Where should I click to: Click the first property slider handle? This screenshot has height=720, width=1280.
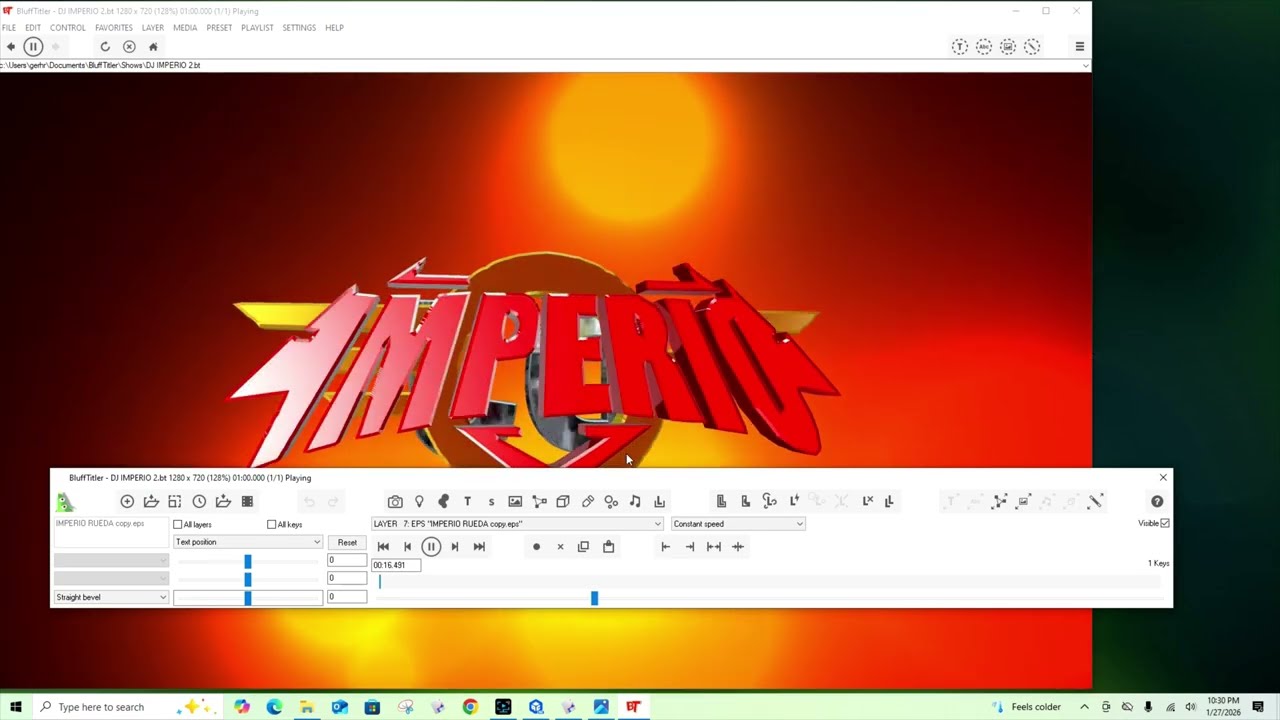[248, 561]
